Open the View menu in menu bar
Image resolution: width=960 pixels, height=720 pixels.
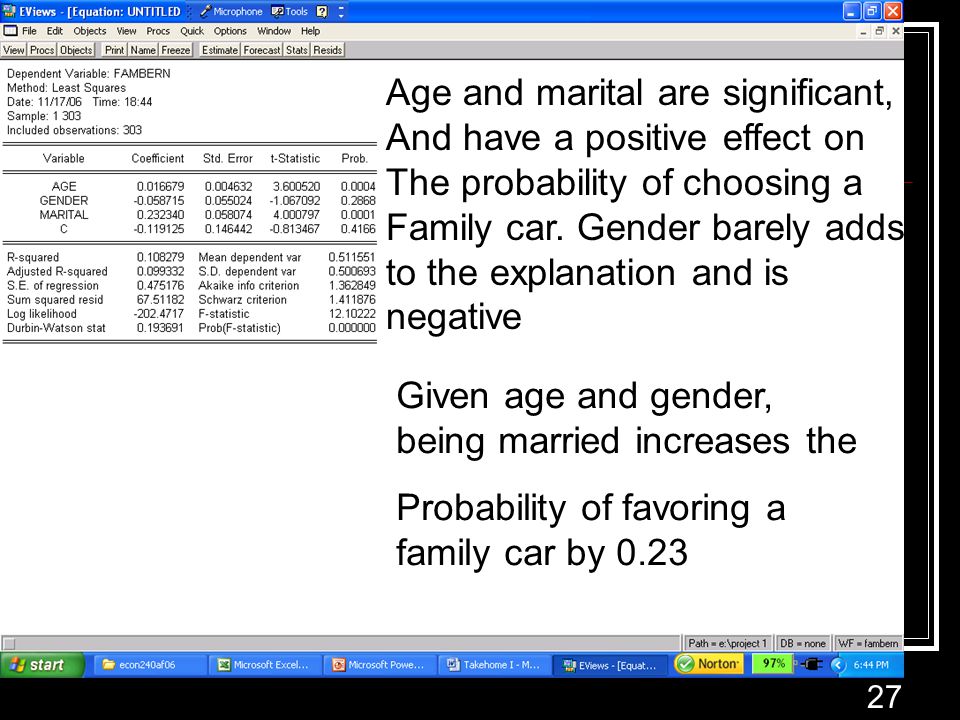point(126,31)
